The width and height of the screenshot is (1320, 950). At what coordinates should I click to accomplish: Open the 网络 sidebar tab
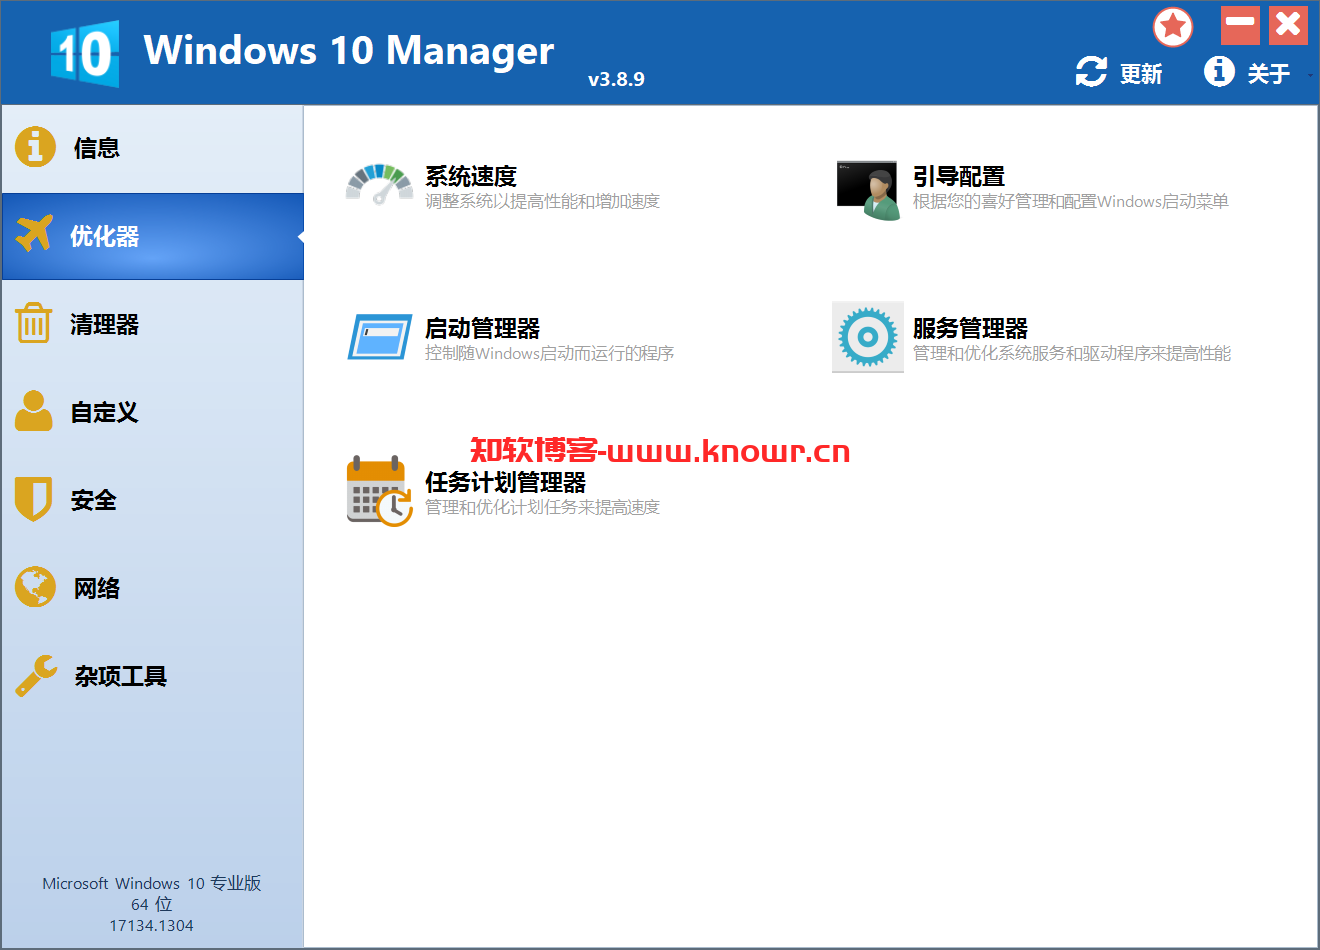pos(152,588)
